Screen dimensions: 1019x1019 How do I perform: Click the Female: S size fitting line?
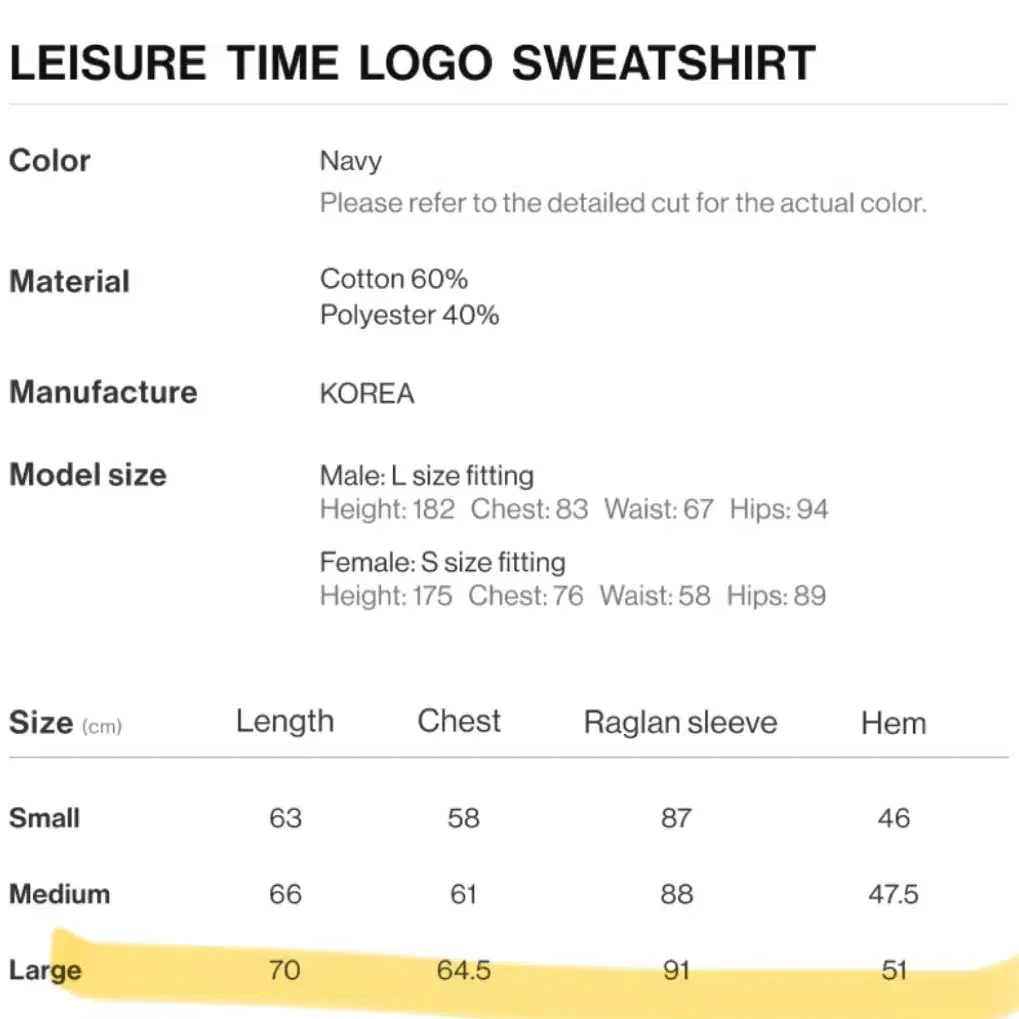pyautogui.click(x=443, y=562)
